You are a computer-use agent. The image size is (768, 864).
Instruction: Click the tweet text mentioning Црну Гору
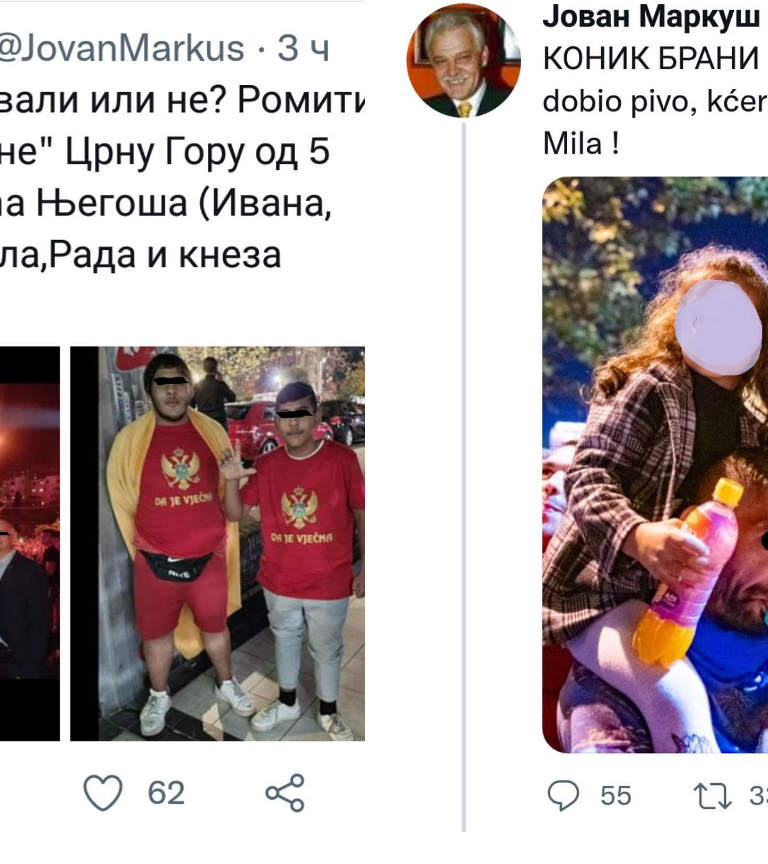point(165,152)
